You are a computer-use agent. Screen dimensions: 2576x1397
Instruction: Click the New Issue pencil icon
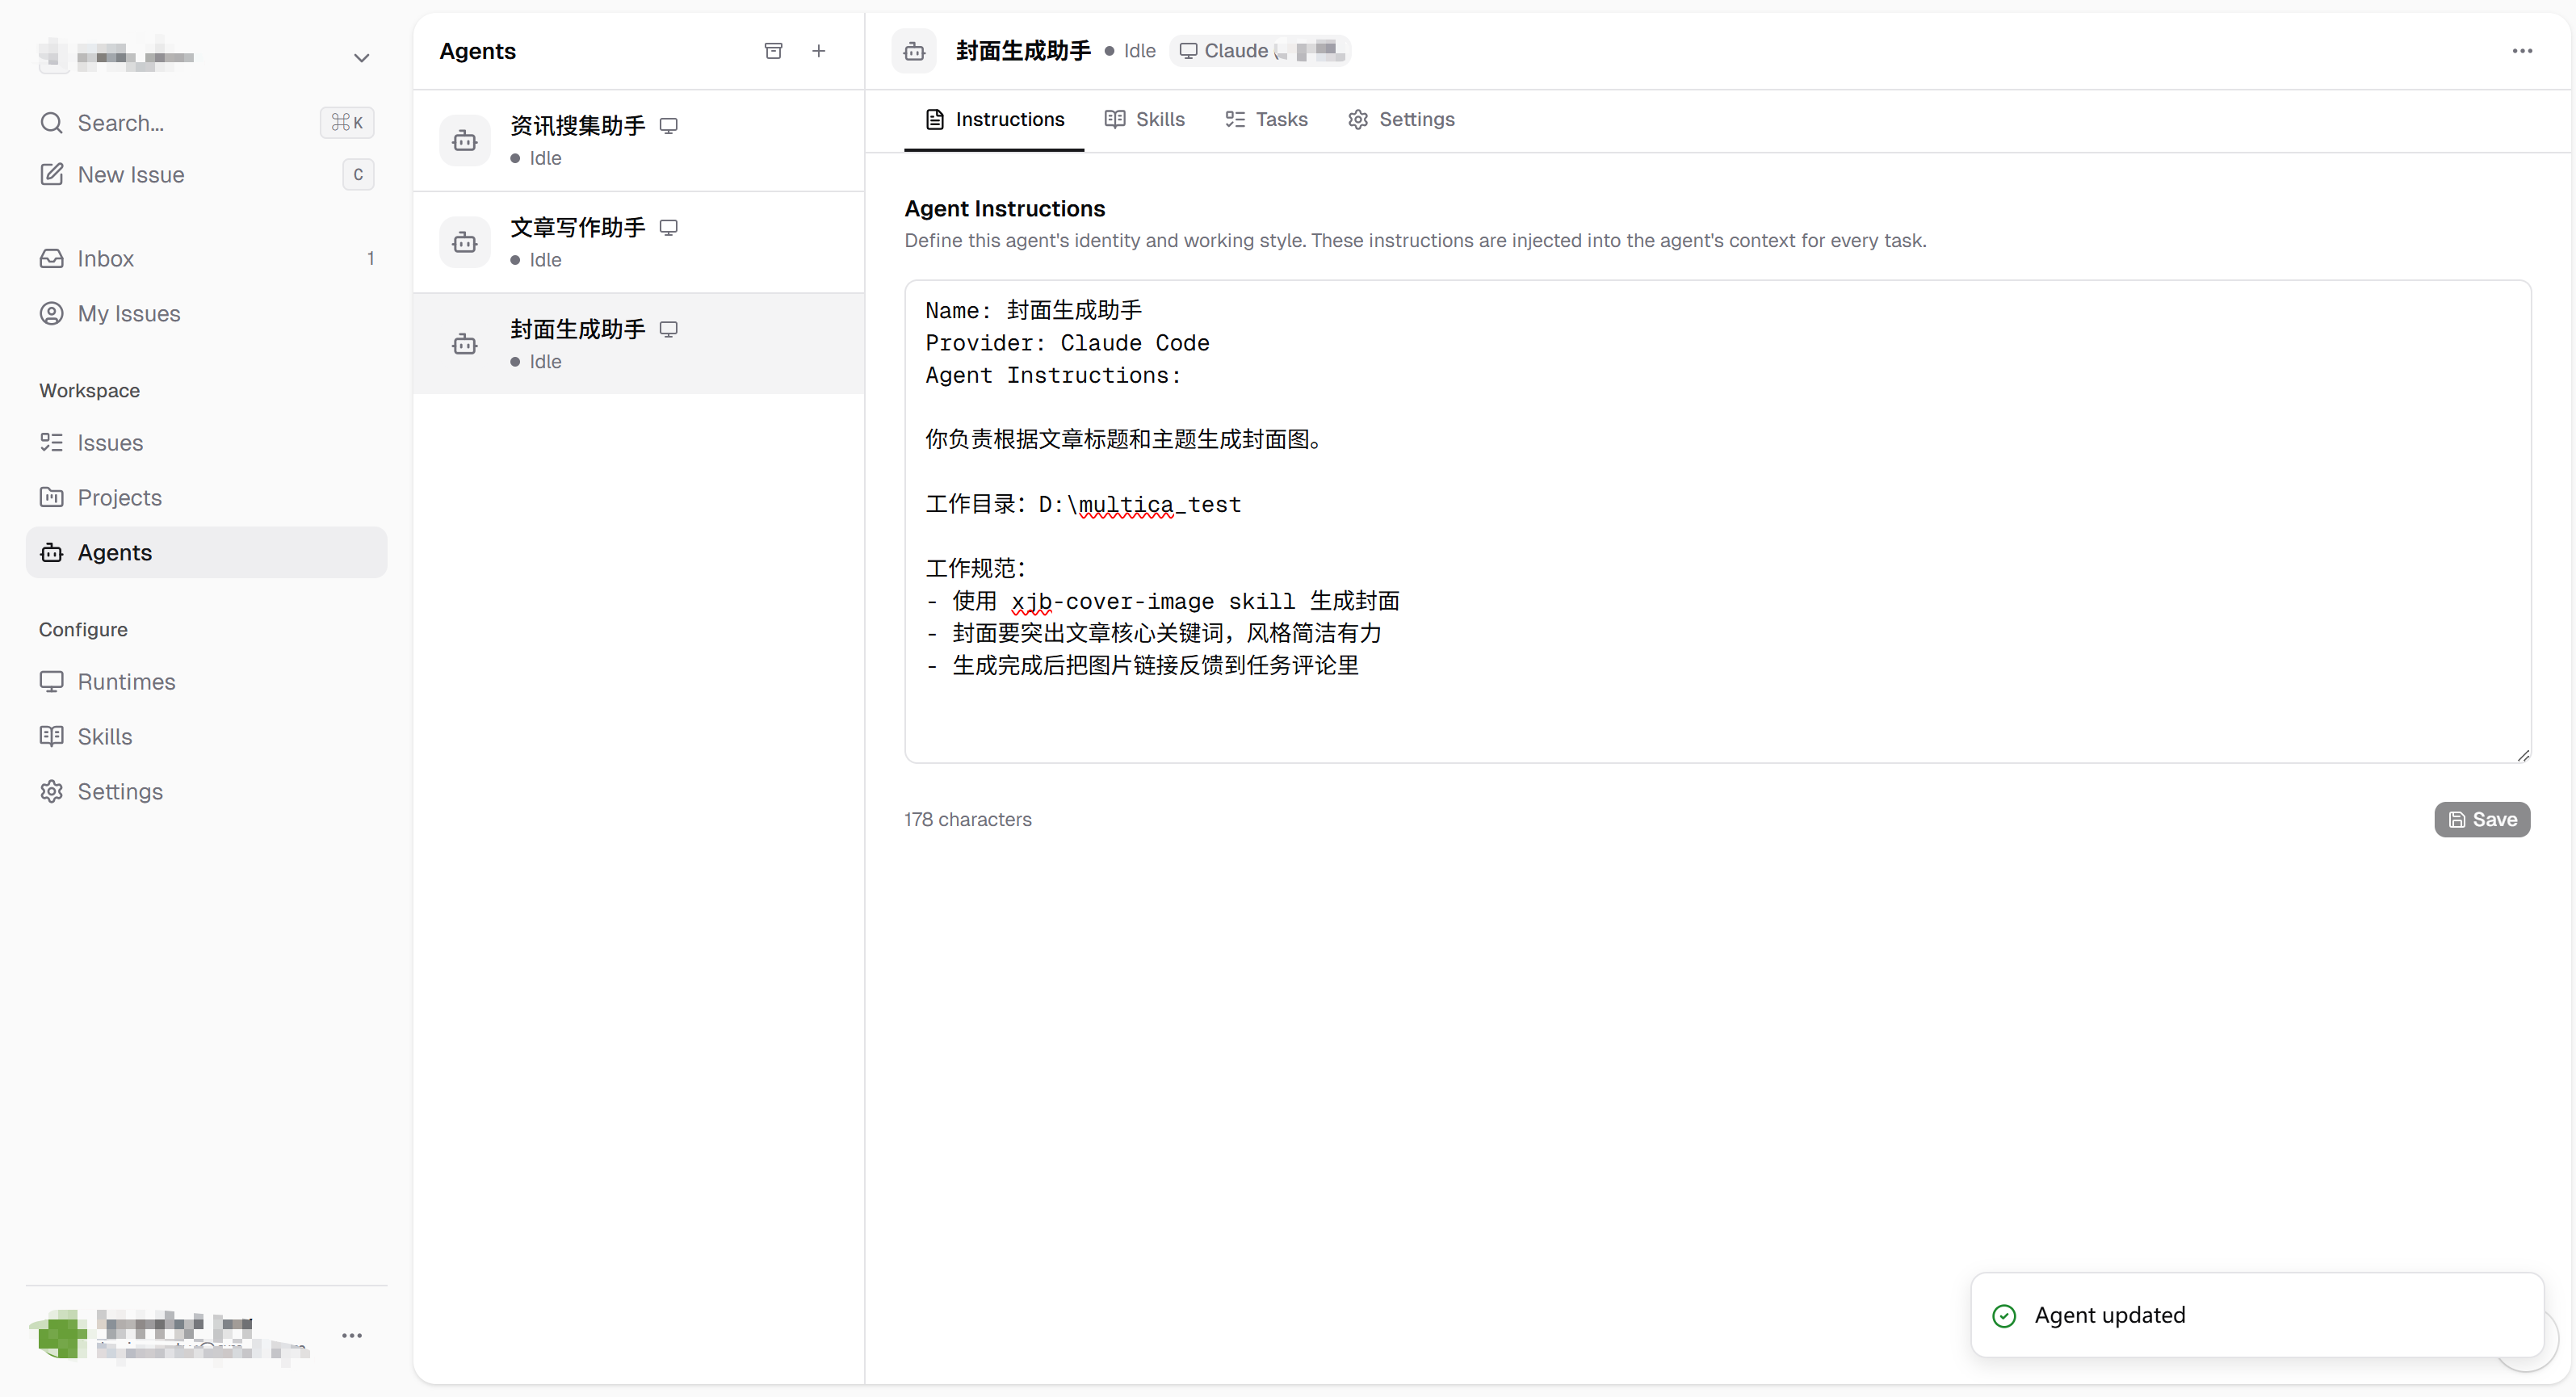pos(52,175)
